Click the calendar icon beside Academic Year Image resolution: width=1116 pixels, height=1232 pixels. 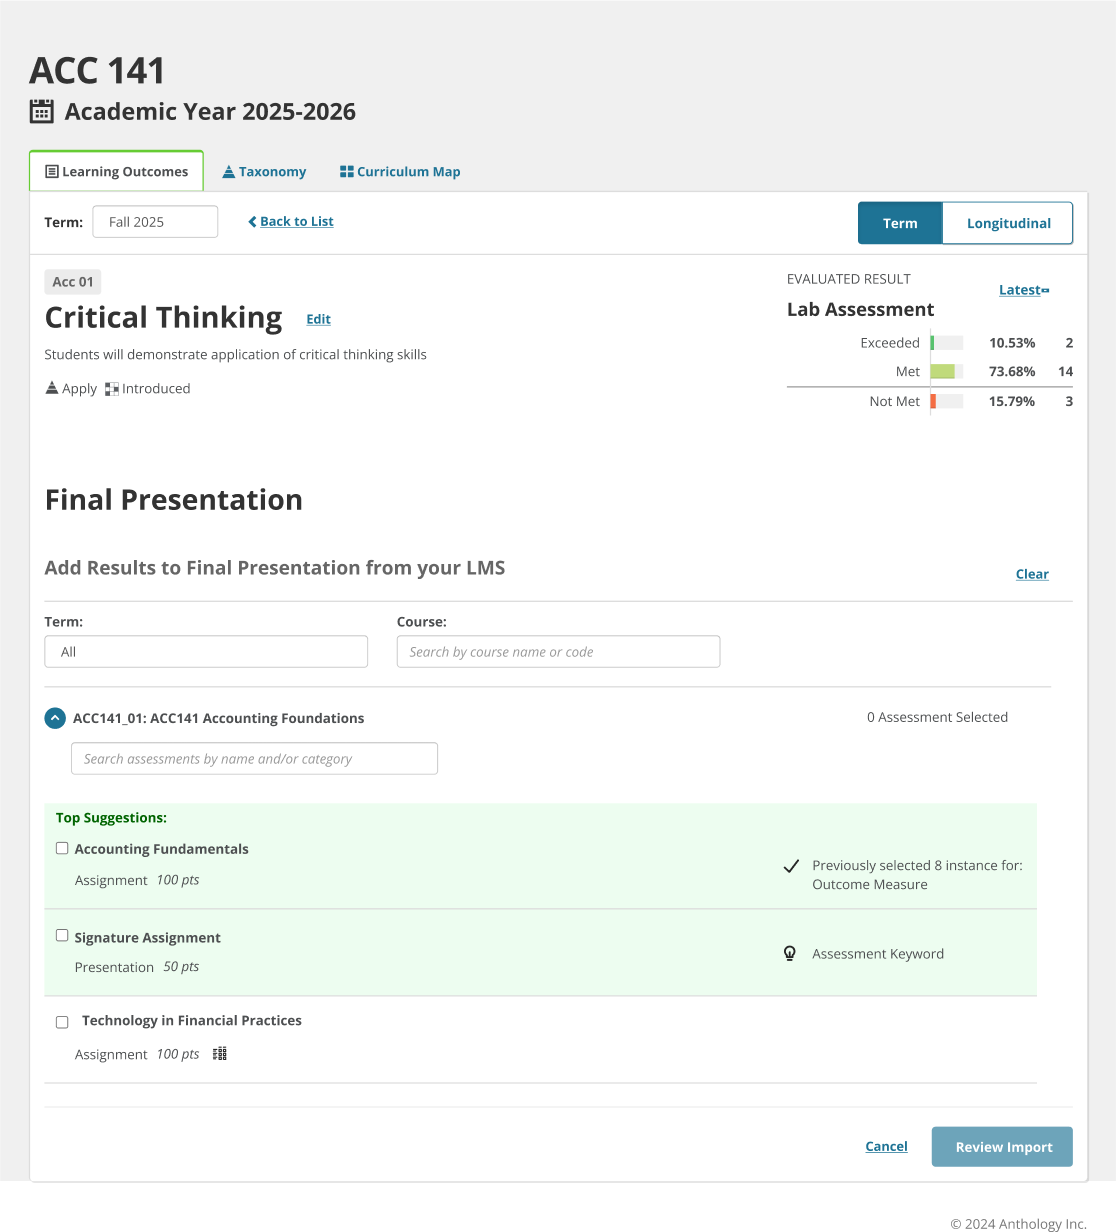pos(41,111)
